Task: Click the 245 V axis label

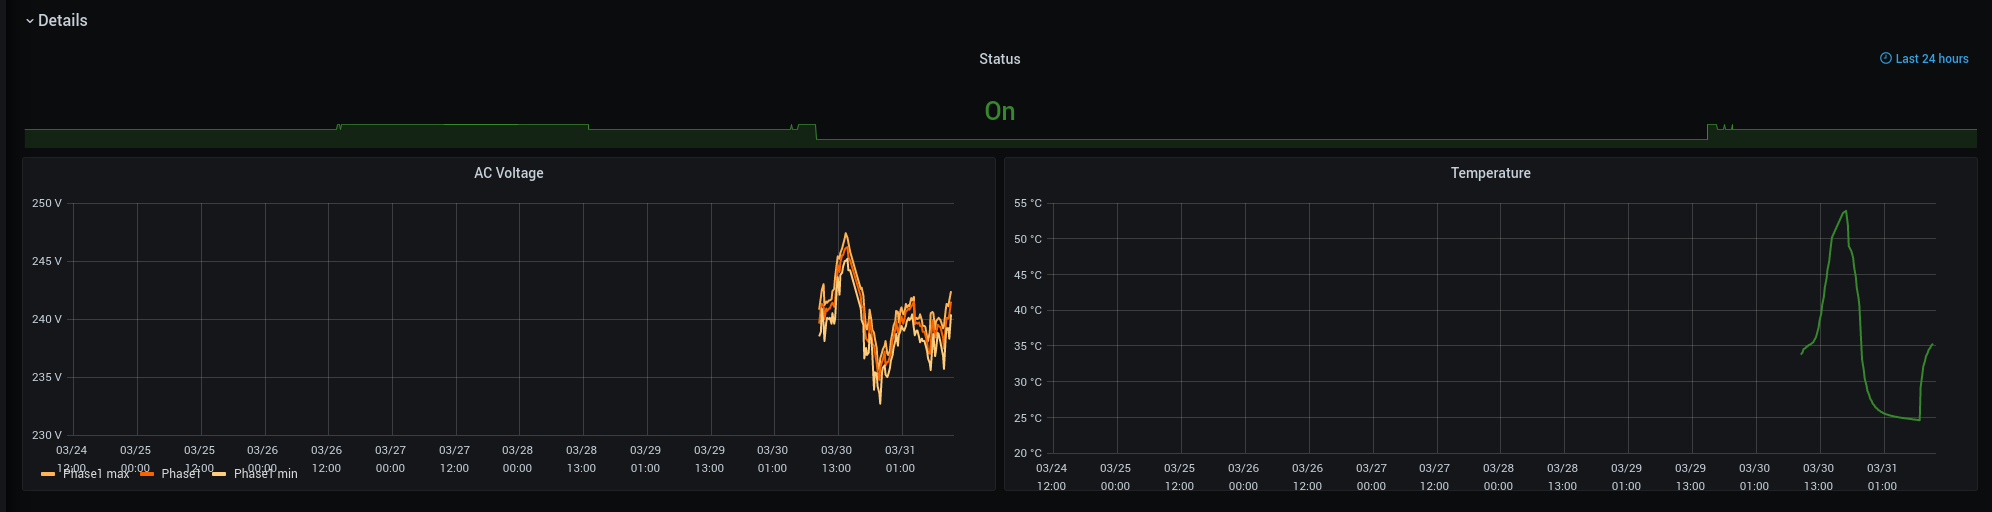Action: pyautogui.click(x=47, y=261)
